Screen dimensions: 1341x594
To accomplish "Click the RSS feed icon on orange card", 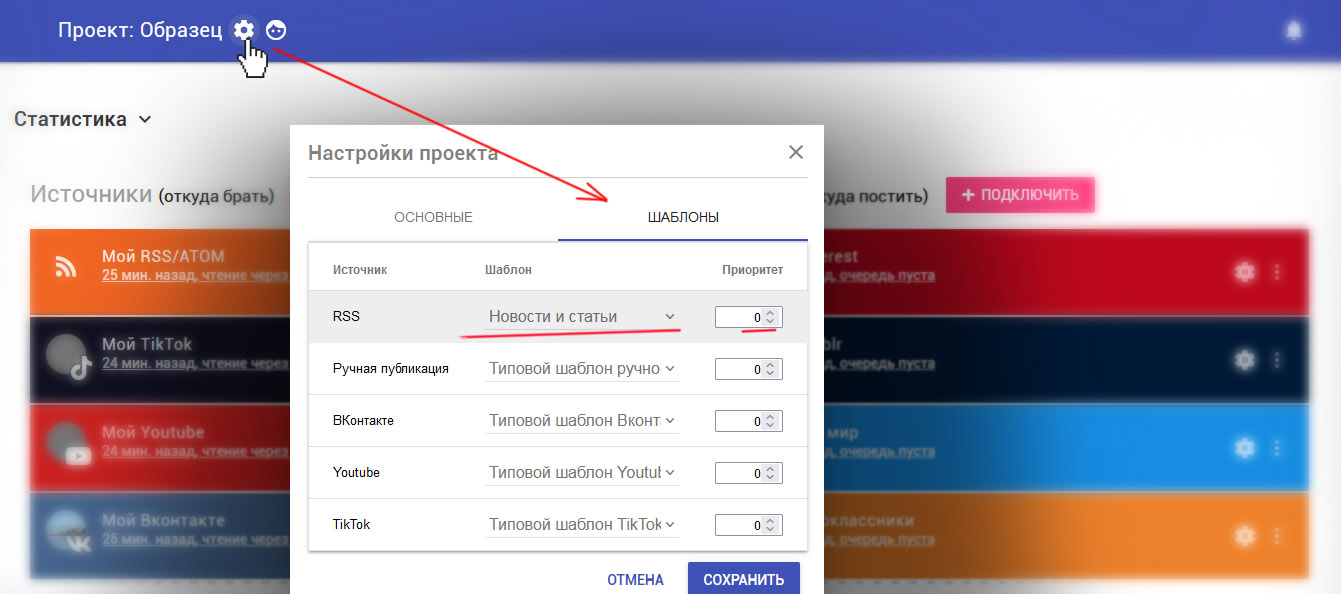I will (66, 267).
